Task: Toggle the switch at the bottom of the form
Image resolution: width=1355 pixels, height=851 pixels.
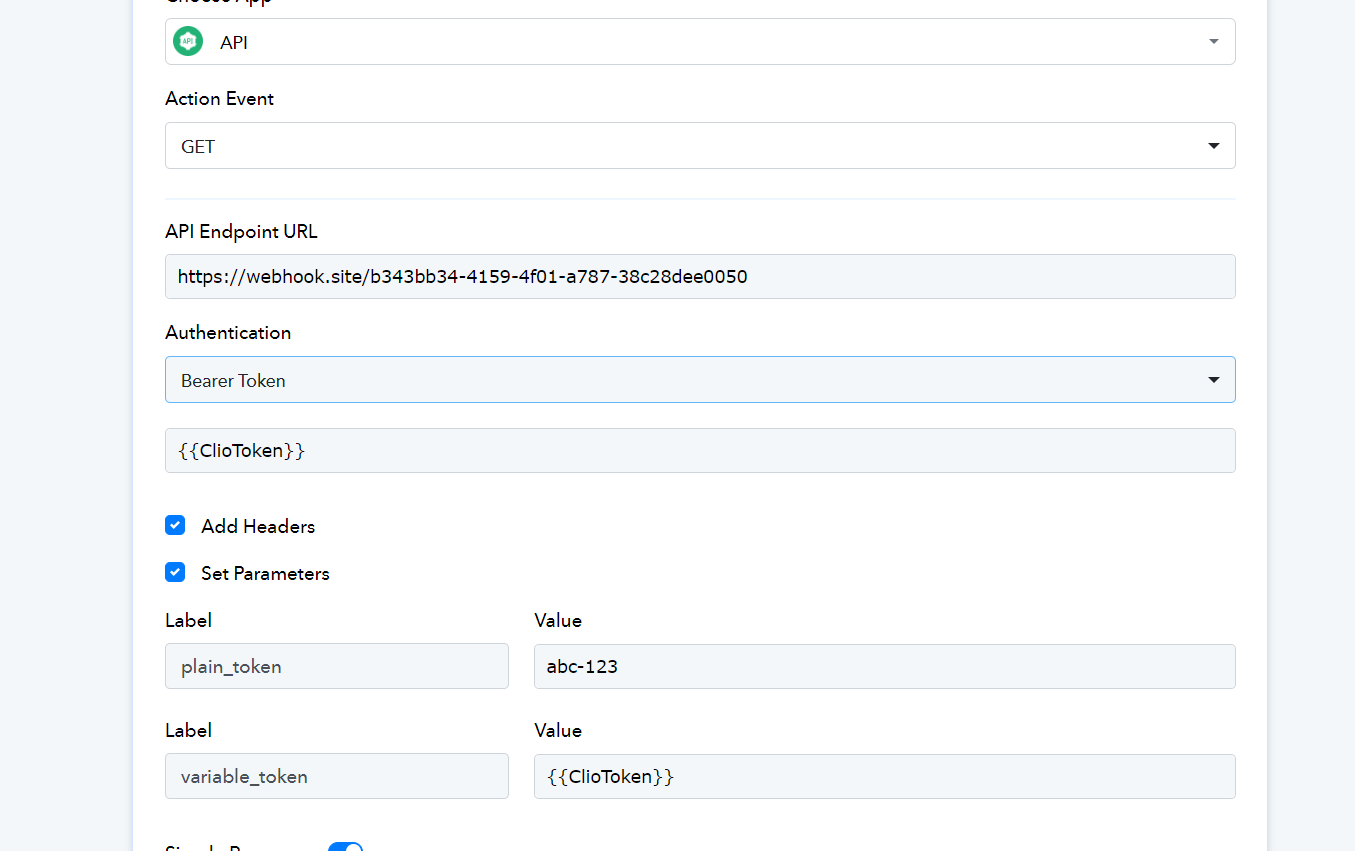Action: click(345, 846)
